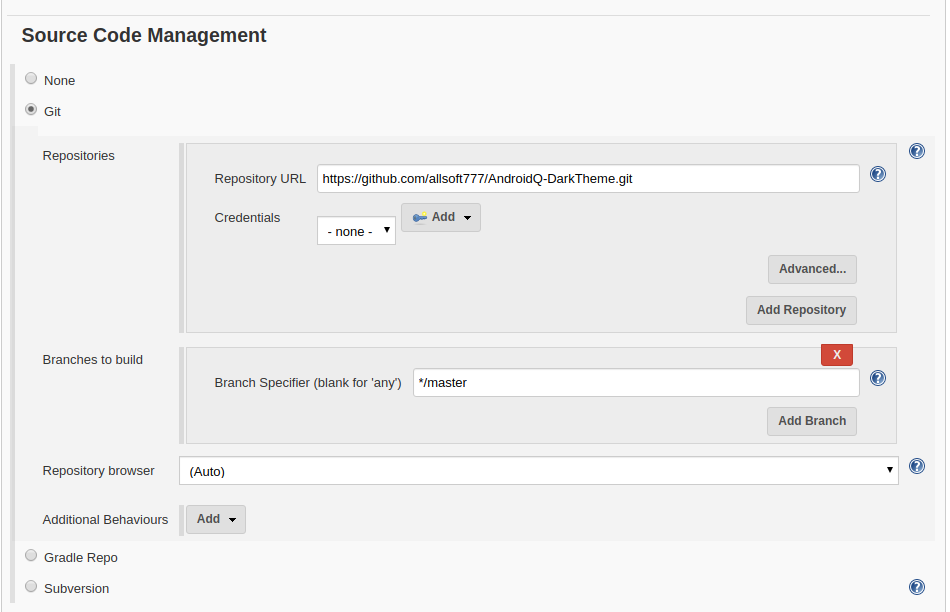
Task: Click the key icon on credentials Add button
Action: 419,218
